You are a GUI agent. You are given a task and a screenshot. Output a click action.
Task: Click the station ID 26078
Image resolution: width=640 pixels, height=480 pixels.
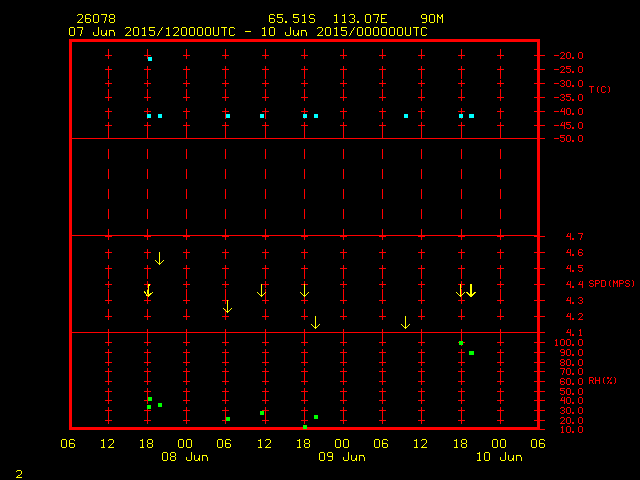[x=88, y=19]
